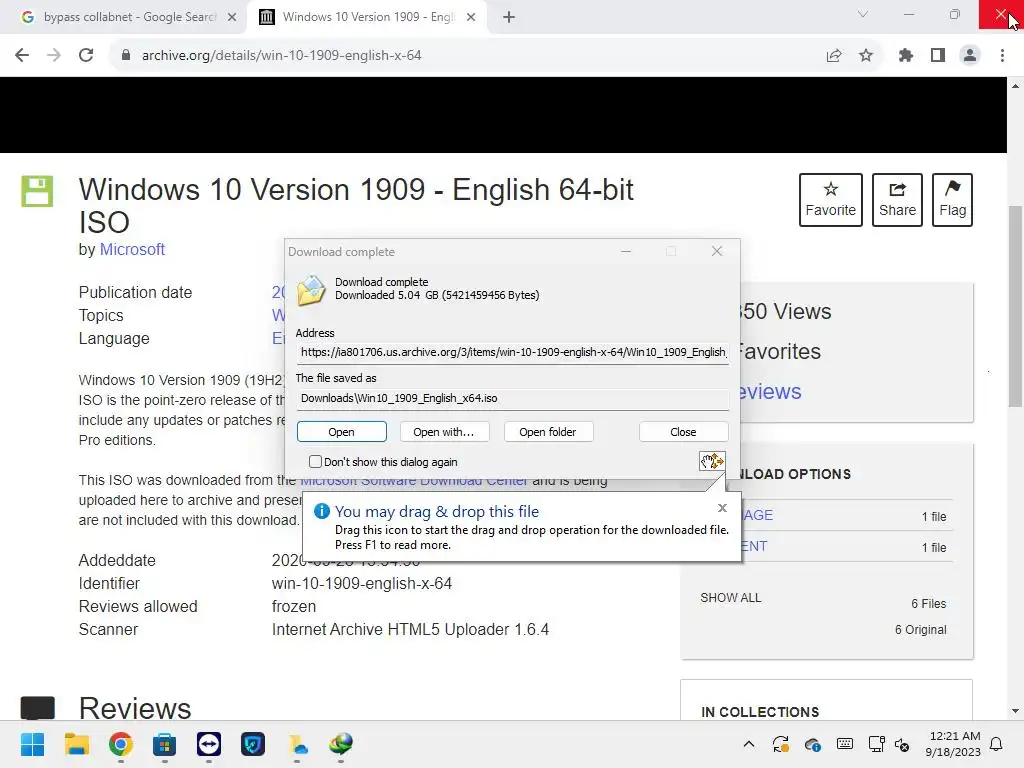Open TeamViewer from the taskbar
This screenshot has width=1024, height=768.
coord(209,744)
